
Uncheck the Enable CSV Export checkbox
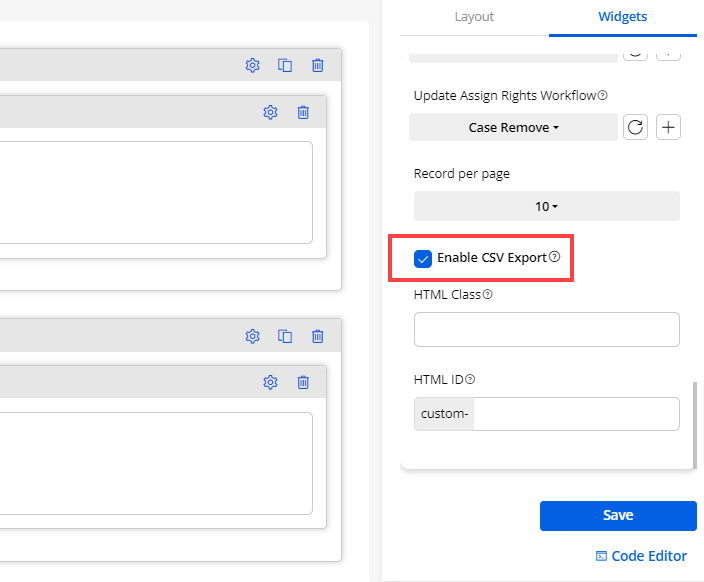(x=423, y=259)
